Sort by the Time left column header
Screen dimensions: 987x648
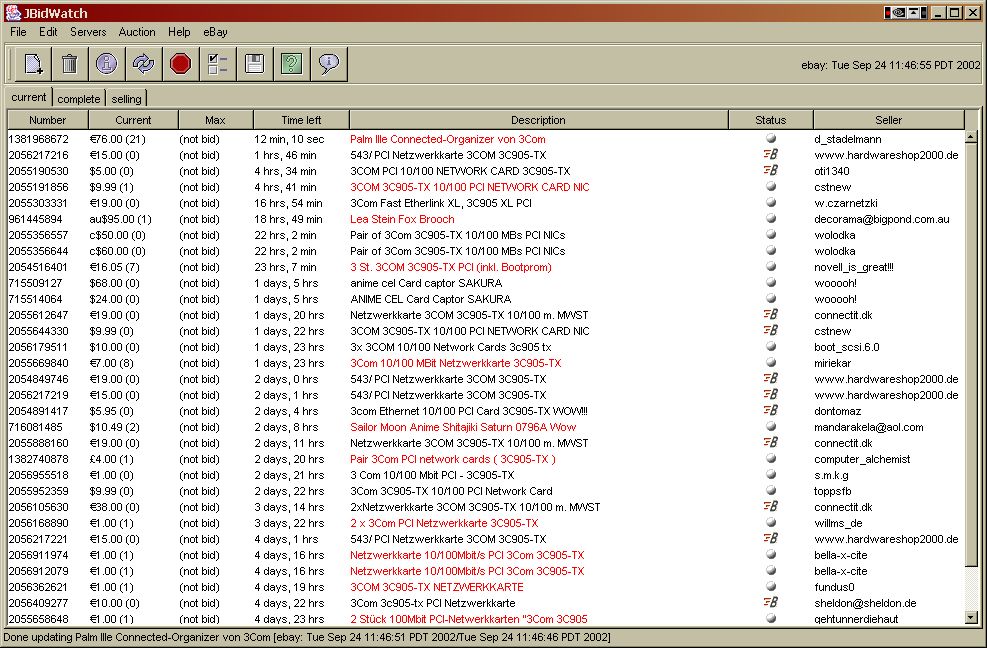point(301,120)
